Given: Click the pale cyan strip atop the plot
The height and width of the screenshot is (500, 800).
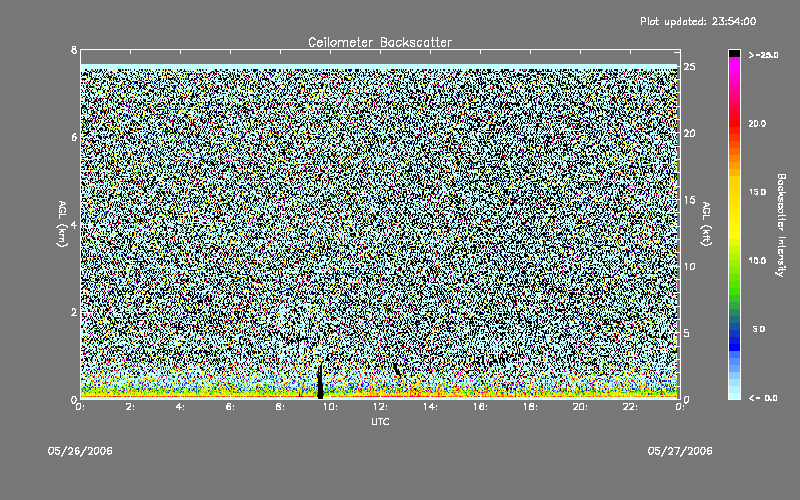Looking at the screenshot, I should click(x=379, y=67).
